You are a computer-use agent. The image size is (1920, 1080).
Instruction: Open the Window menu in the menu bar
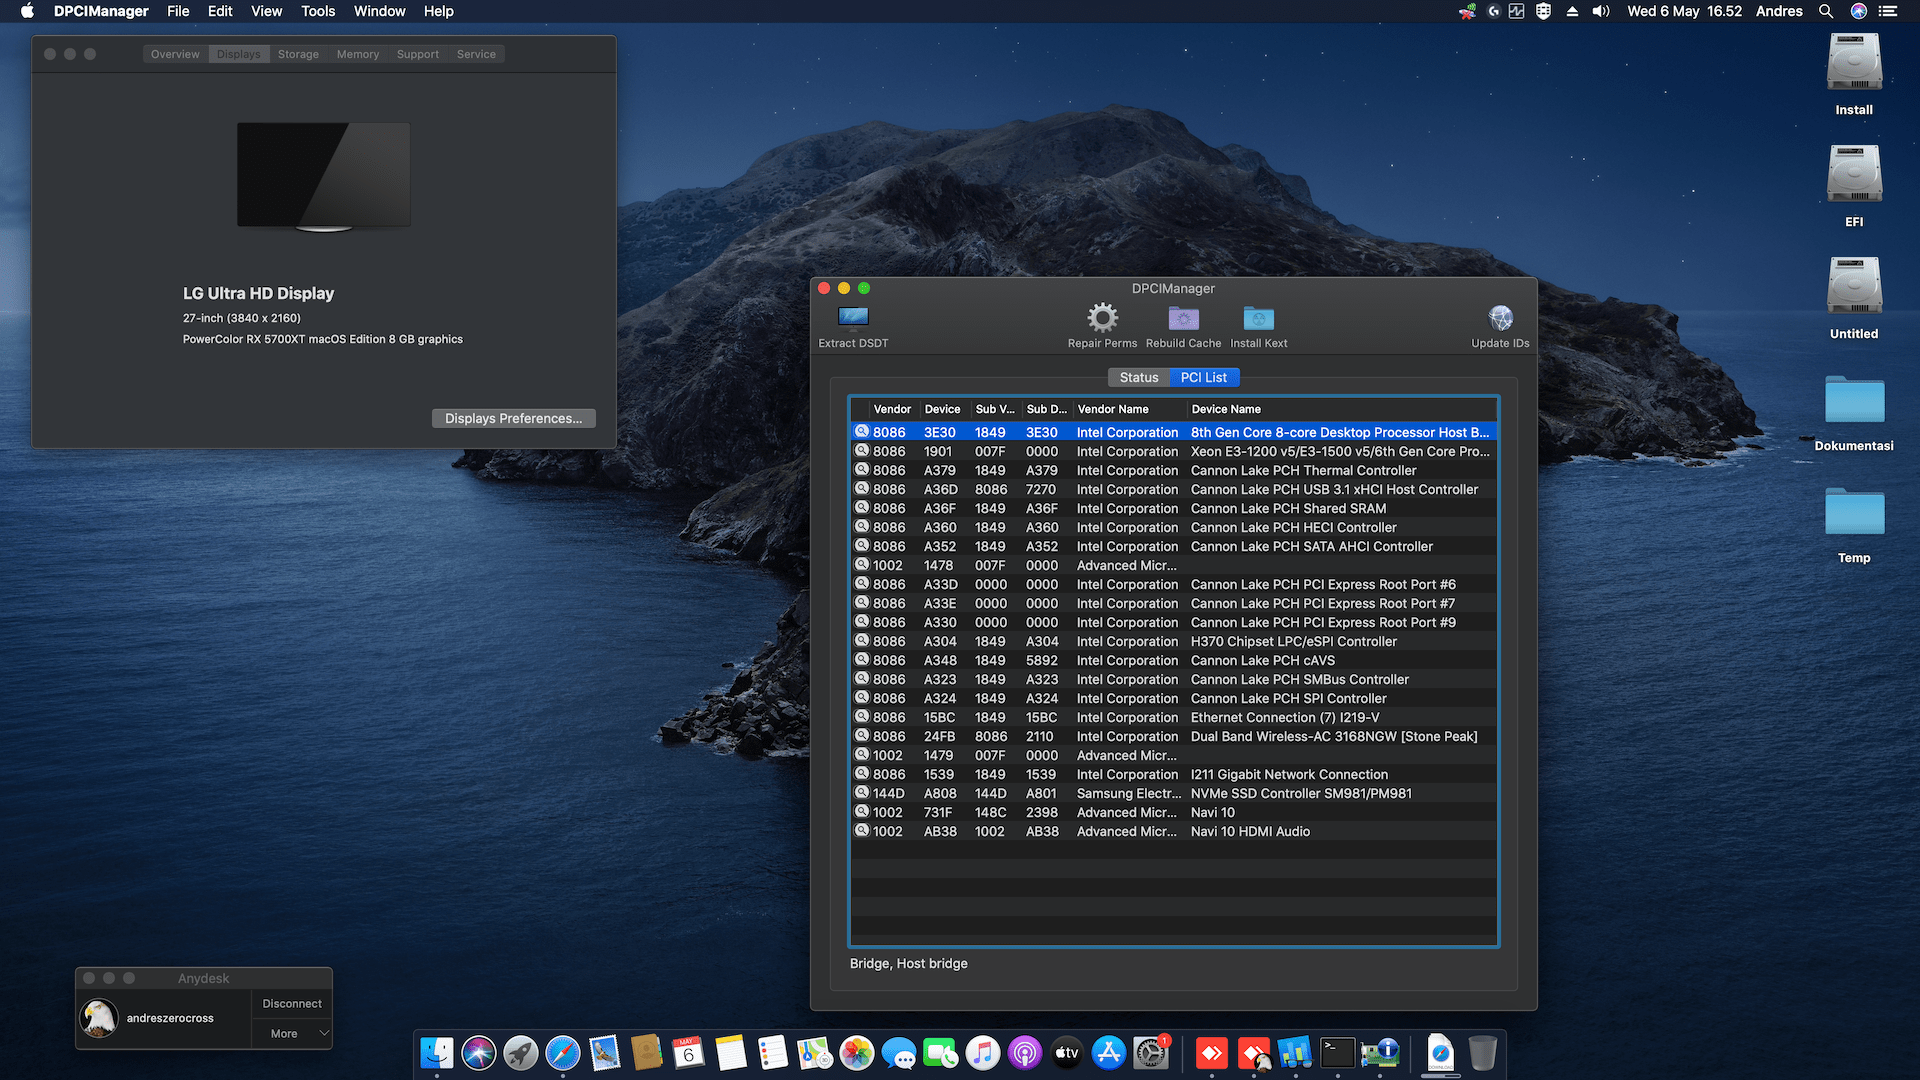point(380,11)
